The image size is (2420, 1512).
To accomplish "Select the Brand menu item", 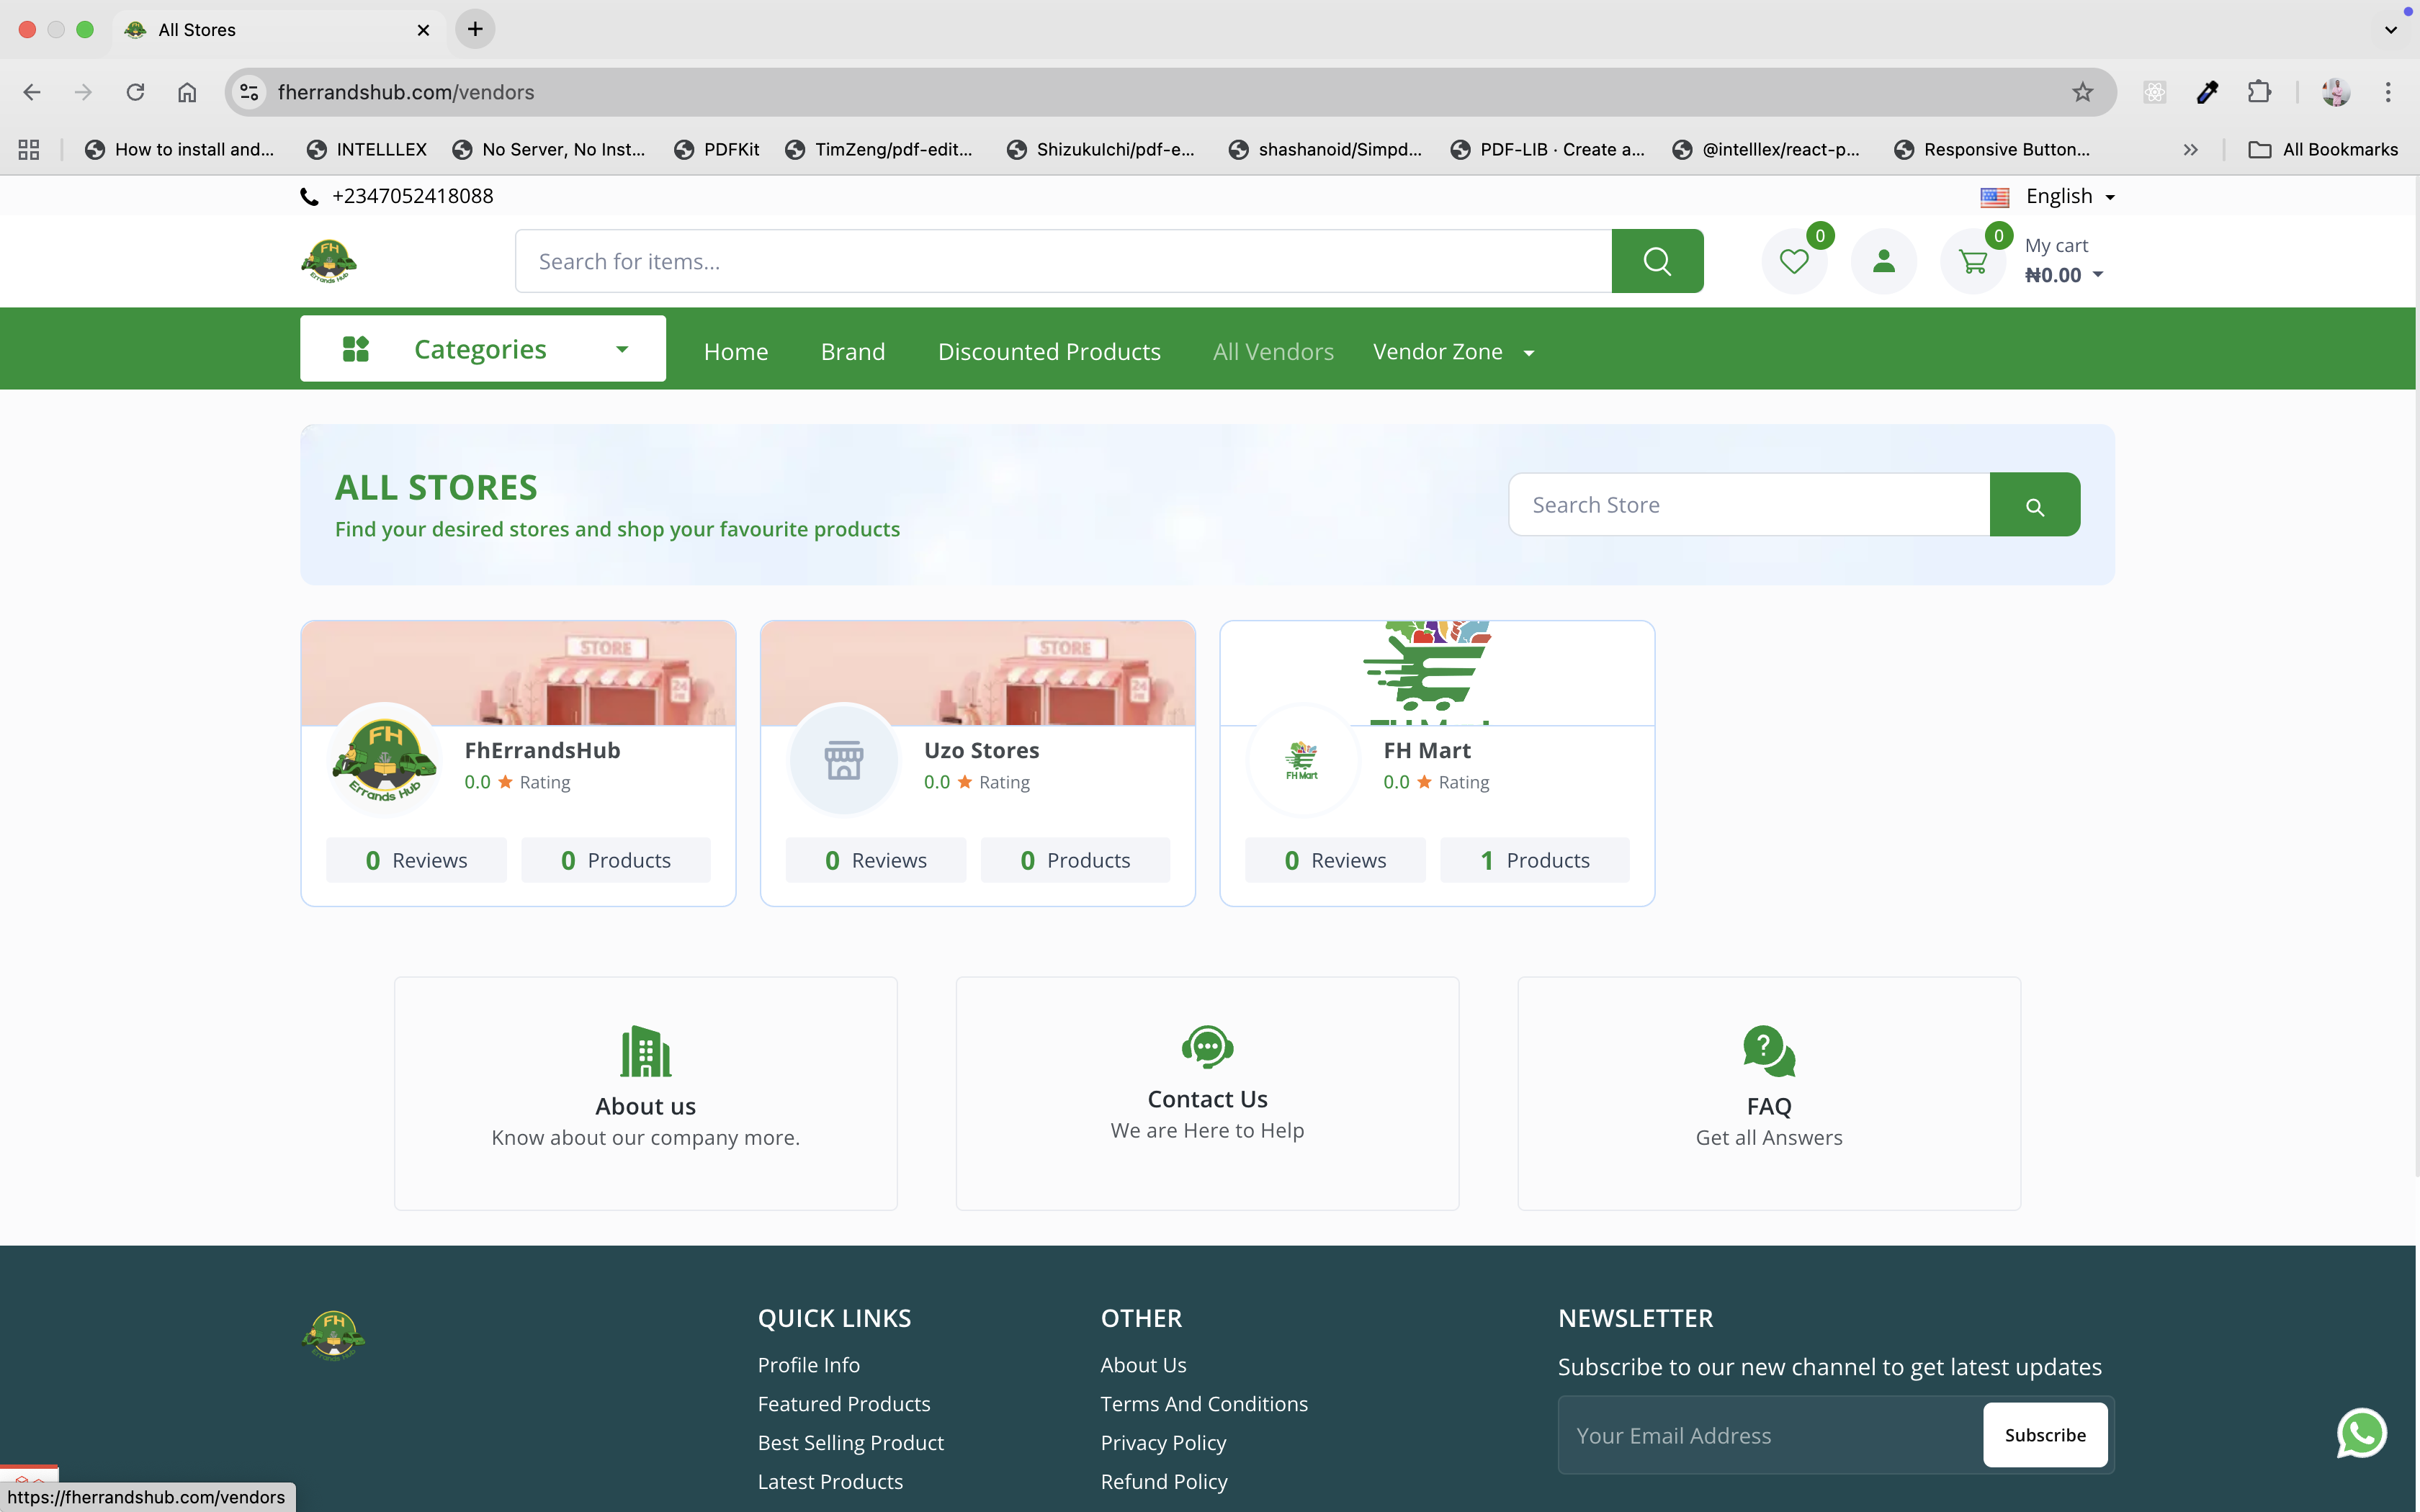I will [x=852, y=352].
